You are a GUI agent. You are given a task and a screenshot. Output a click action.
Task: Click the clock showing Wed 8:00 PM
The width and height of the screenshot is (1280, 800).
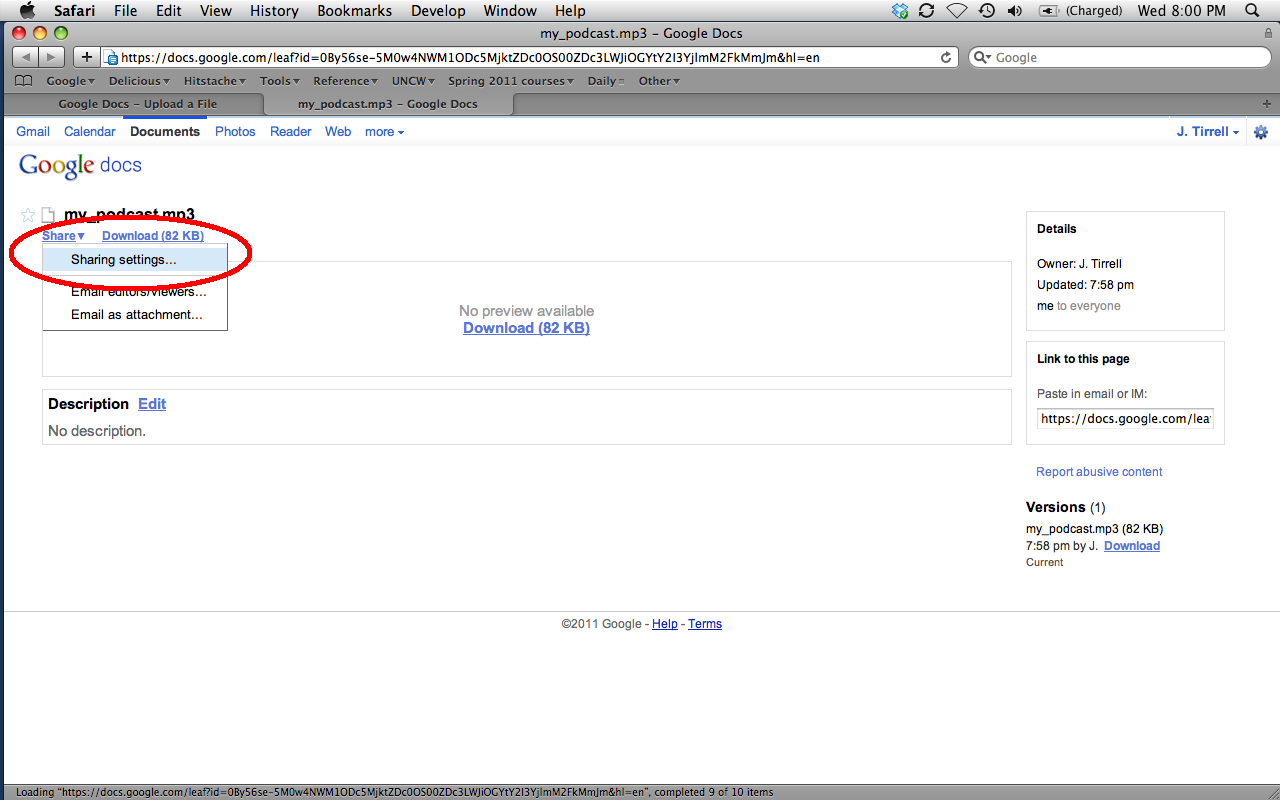[1182, 11]
